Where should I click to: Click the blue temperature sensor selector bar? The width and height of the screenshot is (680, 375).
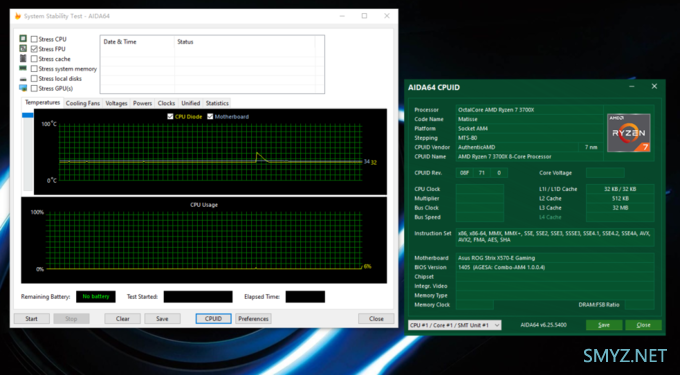pyautogui.click(x=27, y=115)
